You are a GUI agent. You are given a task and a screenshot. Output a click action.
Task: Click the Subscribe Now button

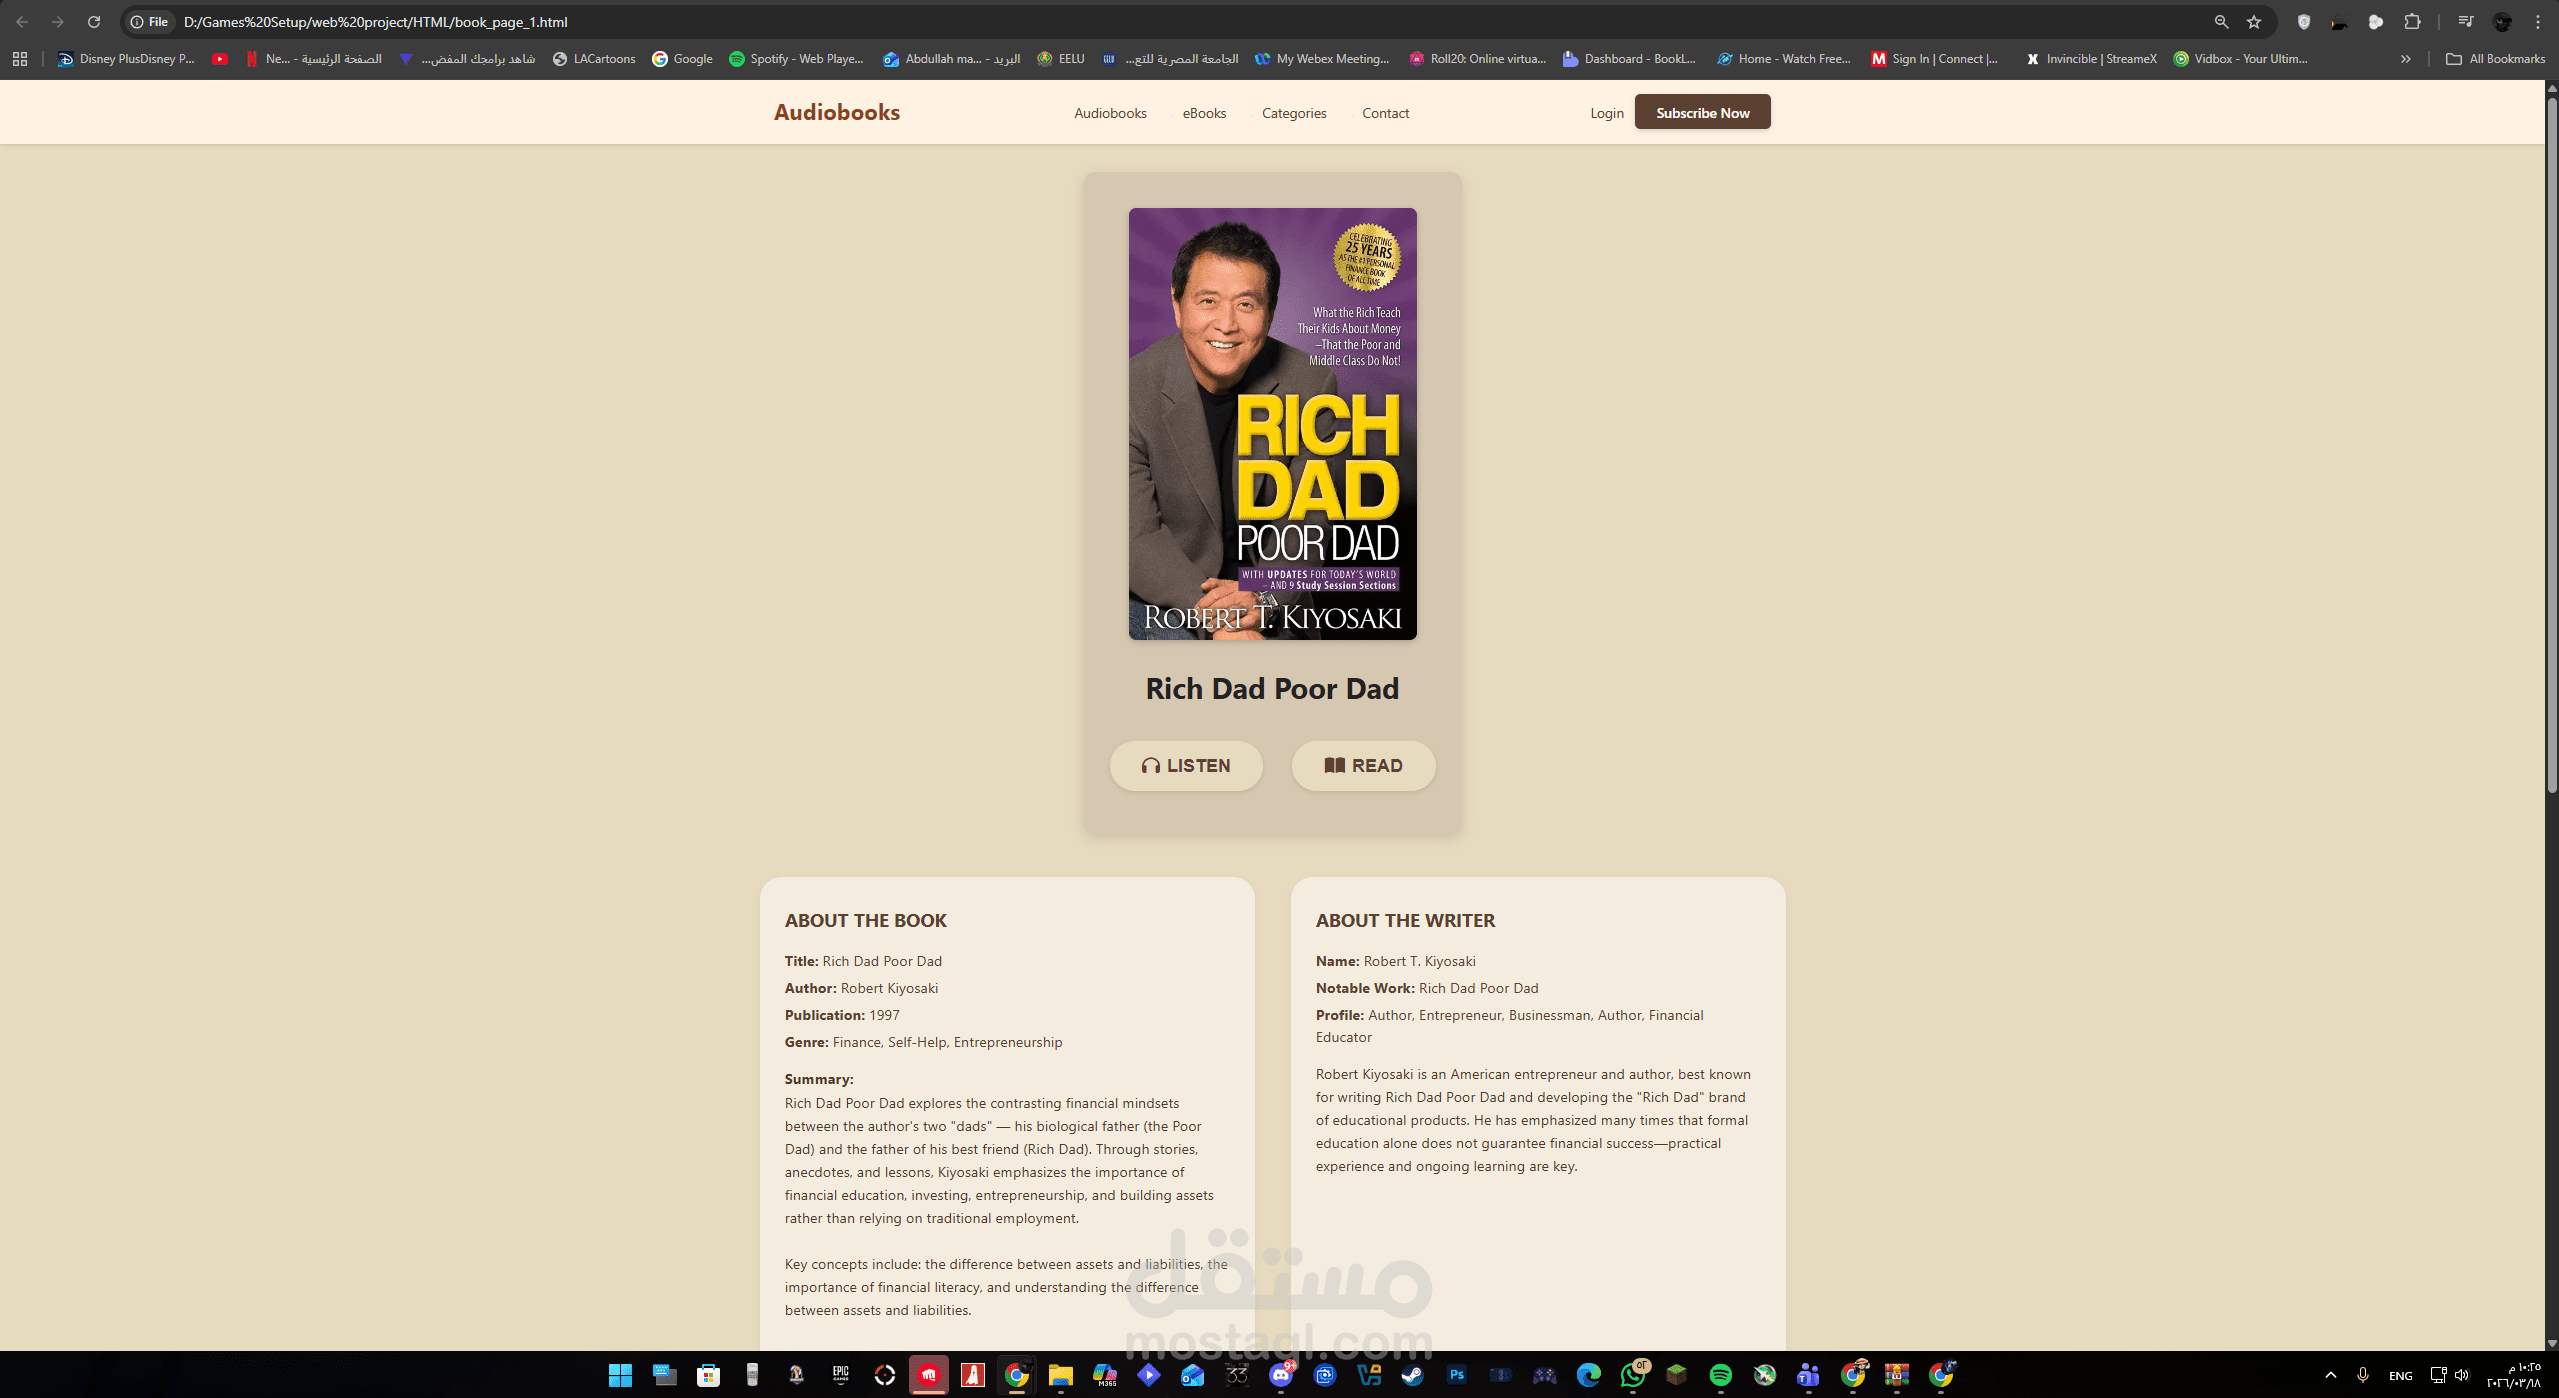pos(1702,112)
